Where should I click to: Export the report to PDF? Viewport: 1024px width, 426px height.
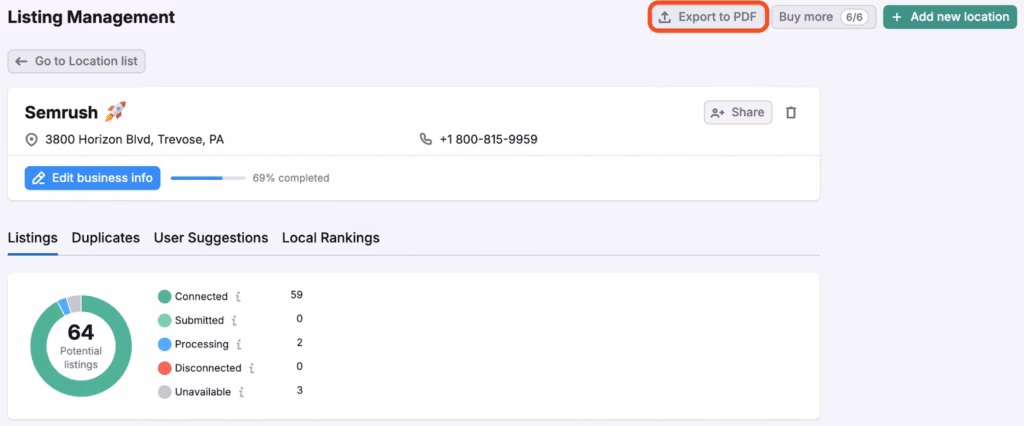[709, 17]
